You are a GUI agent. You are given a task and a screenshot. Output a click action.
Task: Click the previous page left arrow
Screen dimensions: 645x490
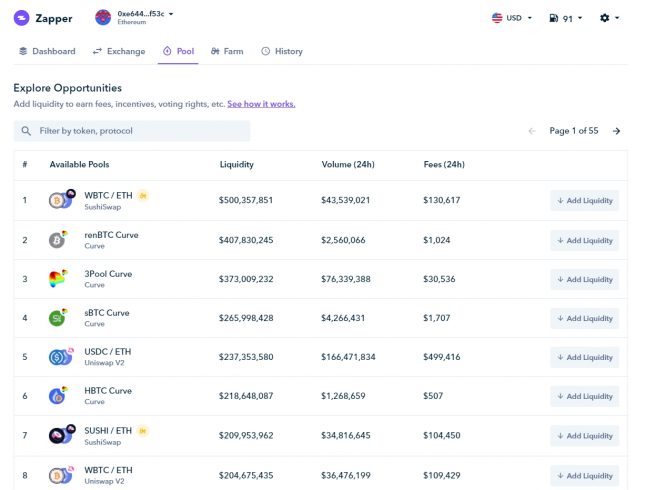click(x=532, y=131)
